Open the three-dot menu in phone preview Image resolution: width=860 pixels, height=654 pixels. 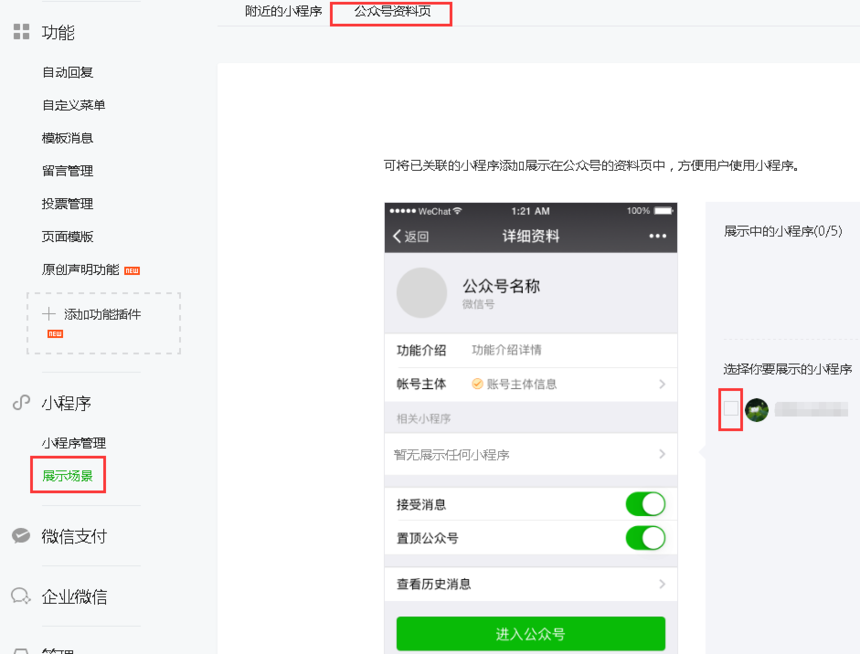coord(658,236)
